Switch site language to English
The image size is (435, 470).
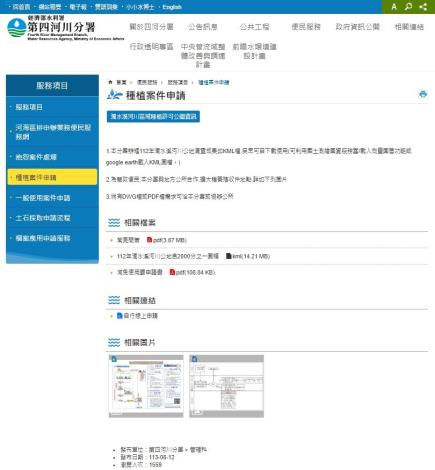pyautogui.click(x=172, y=7)
